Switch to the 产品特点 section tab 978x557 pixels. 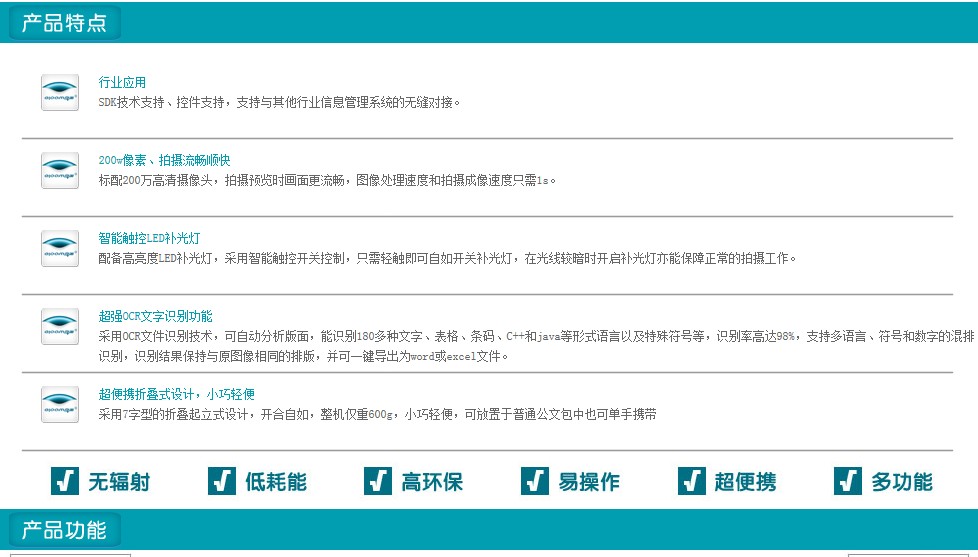[x=65, y=23]
